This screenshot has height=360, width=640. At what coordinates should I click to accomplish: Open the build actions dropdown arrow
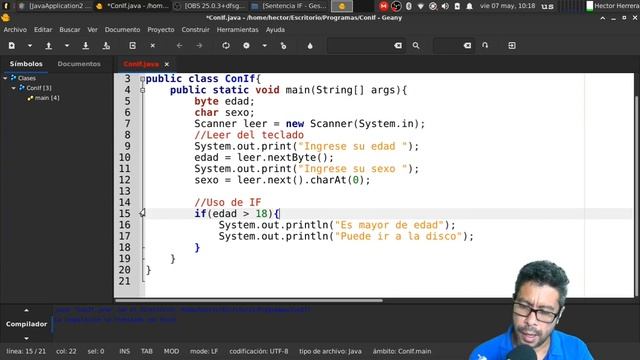264,46
